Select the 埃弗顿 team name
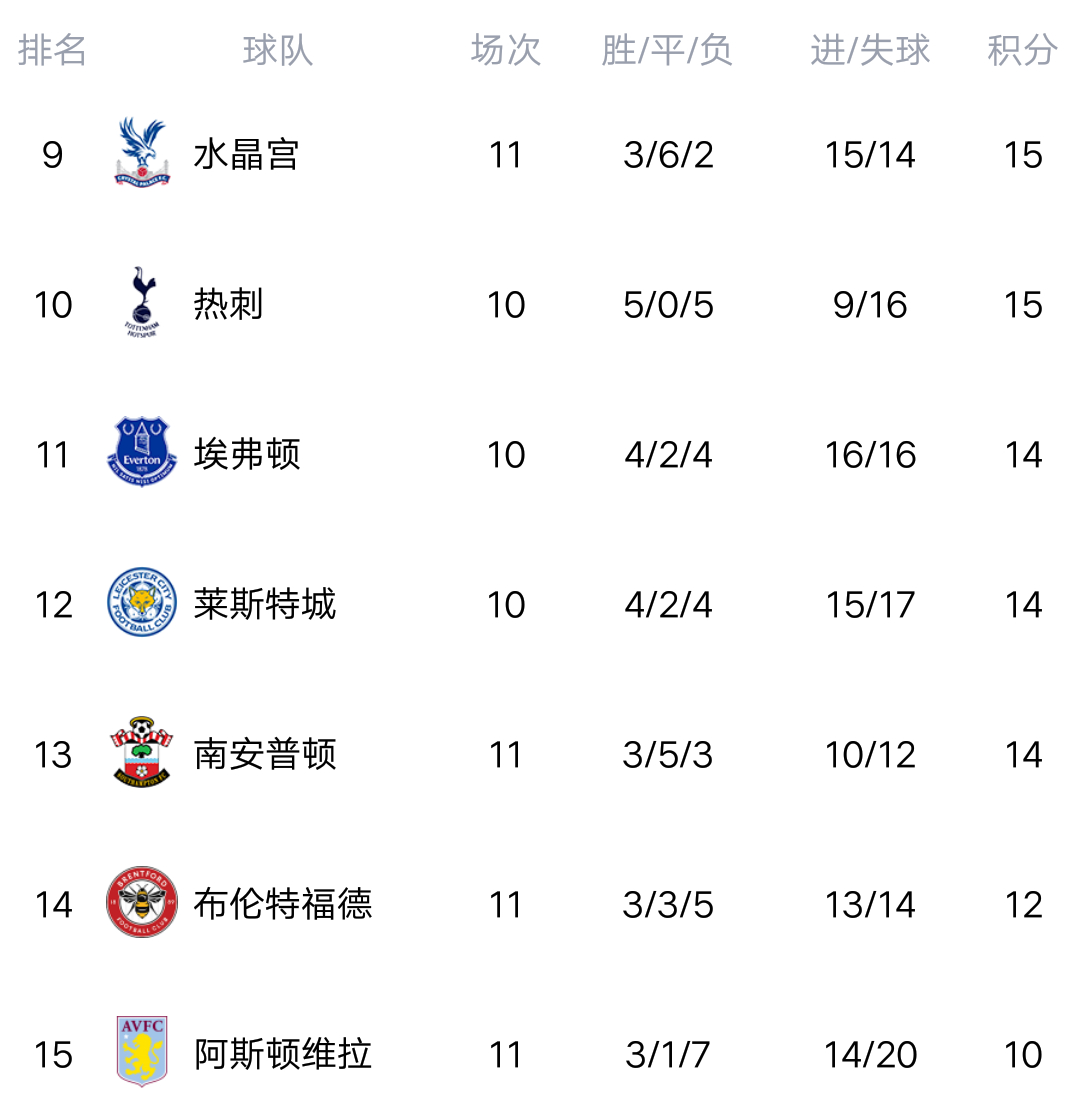 [x=246, y=455]
